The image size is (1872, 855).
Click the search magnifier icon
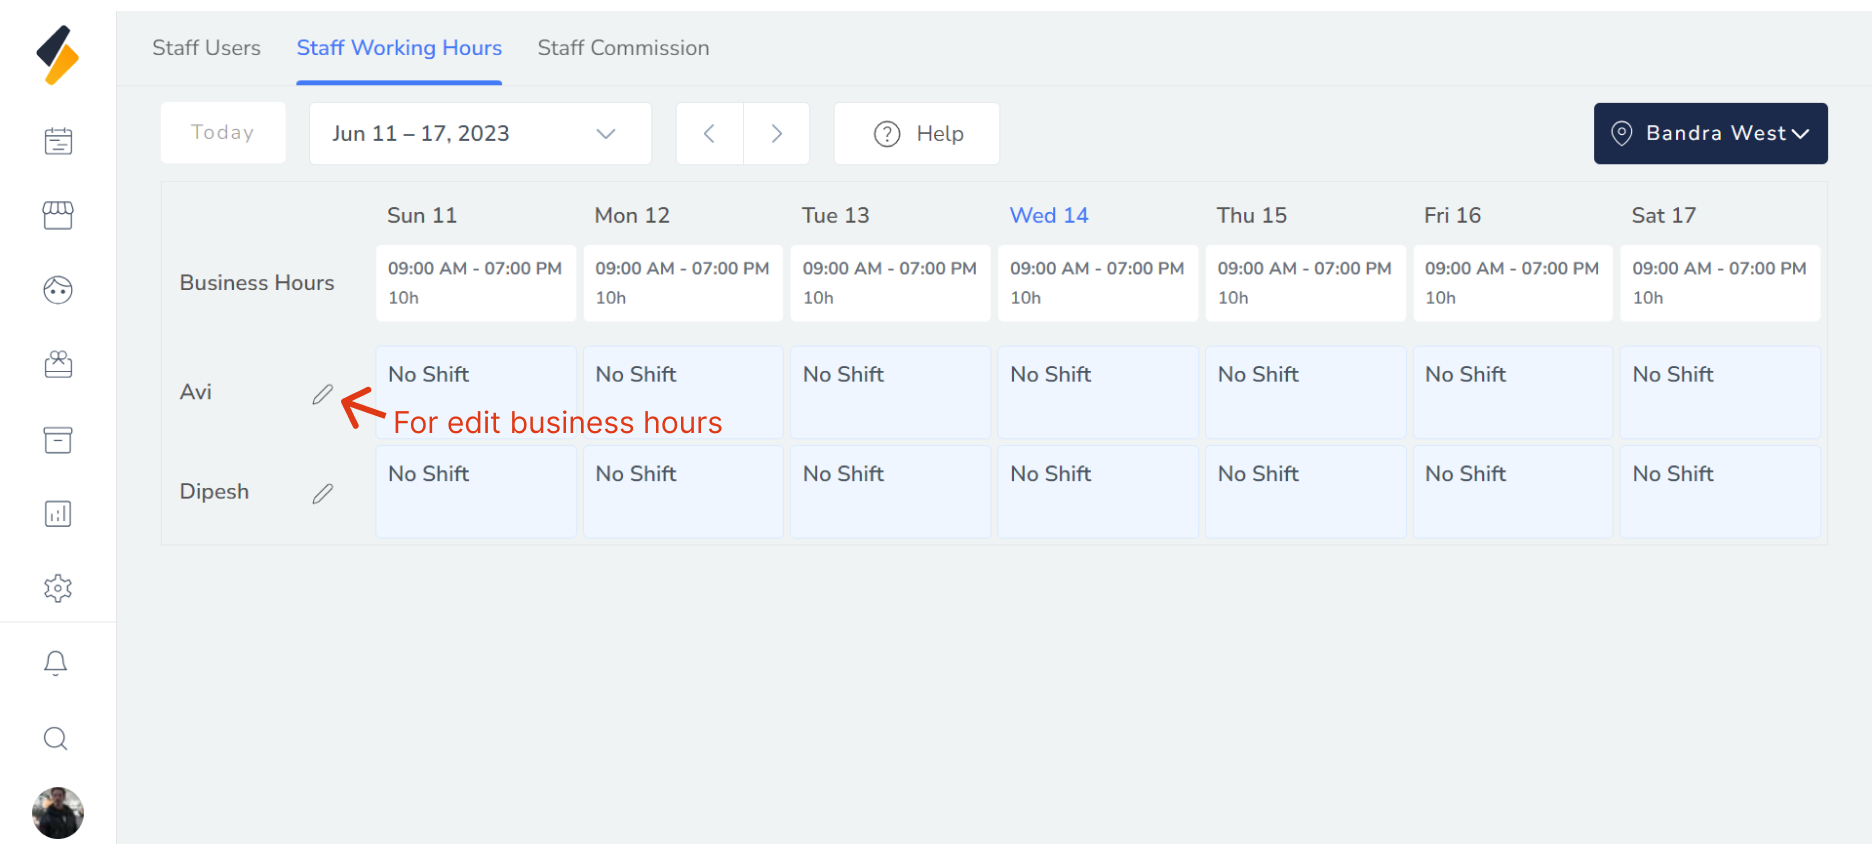[x=56, y=738]
